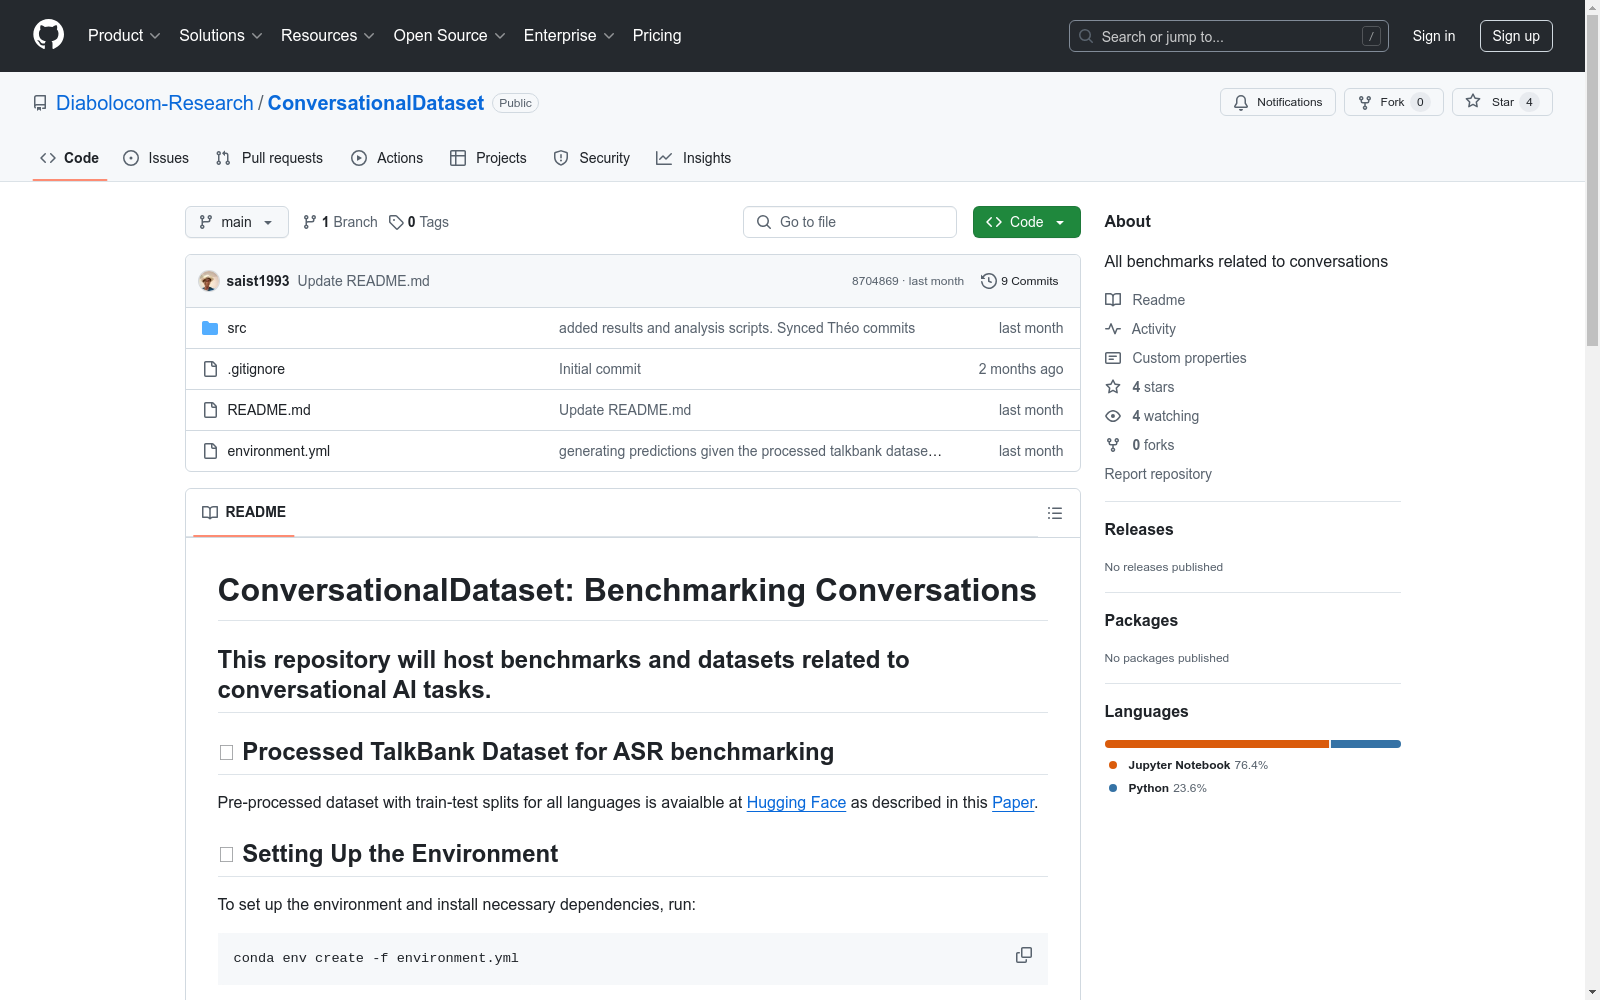The image size is (1600, 1000).
Task: Click the branch icon next to 1 Branch
Action: 310,222
